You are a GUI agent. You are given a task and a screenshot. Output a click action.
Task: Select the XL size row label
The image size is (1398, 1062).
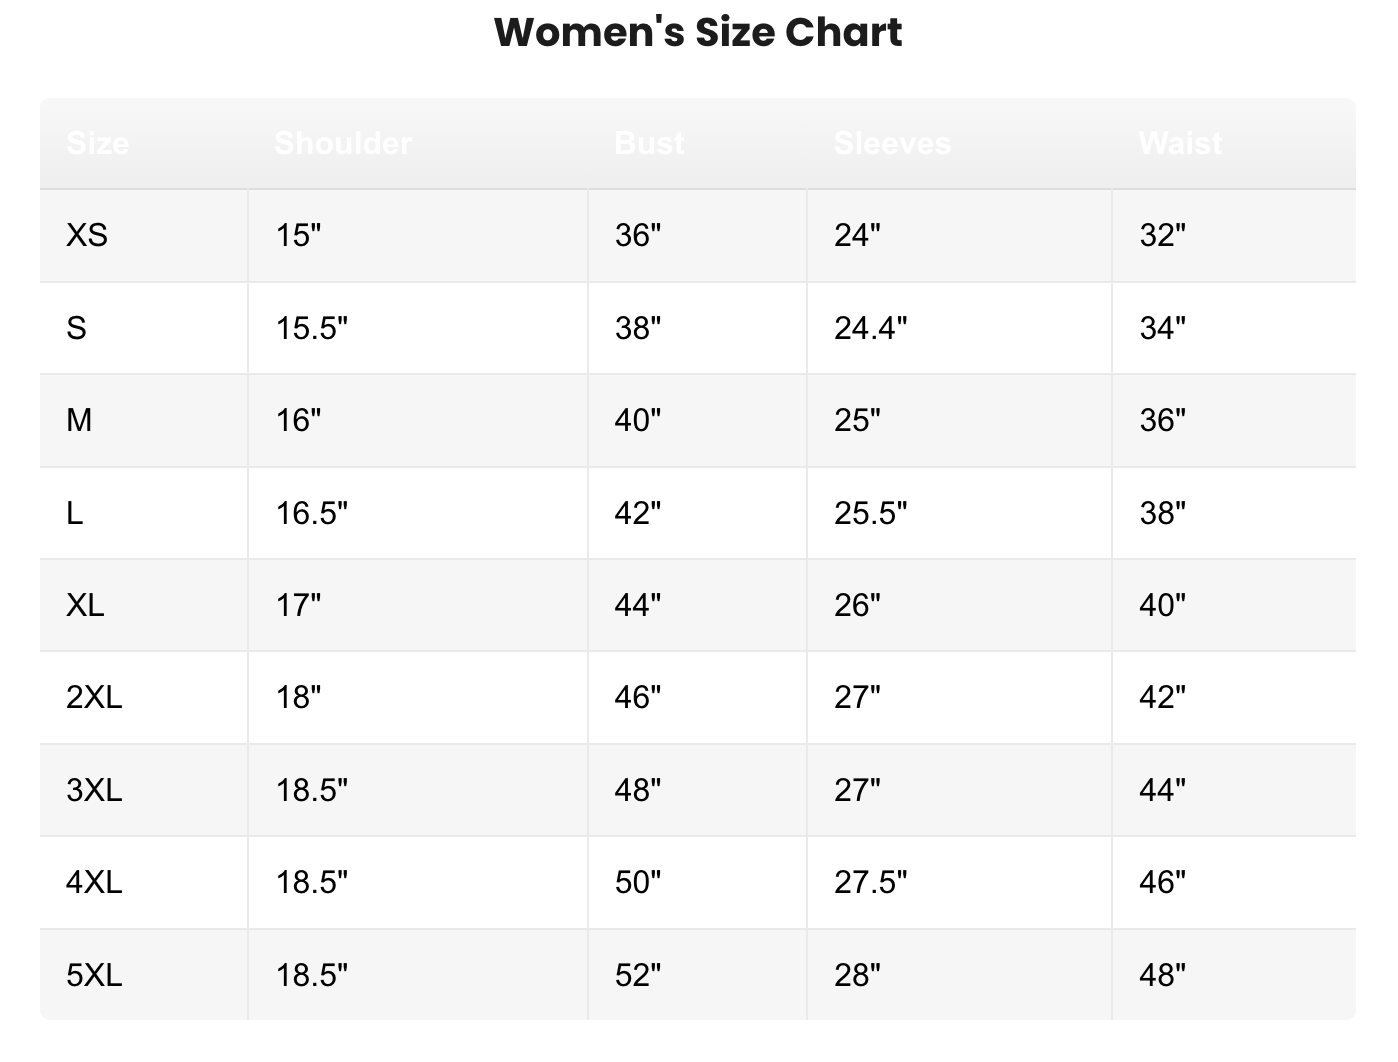point(85,605)
